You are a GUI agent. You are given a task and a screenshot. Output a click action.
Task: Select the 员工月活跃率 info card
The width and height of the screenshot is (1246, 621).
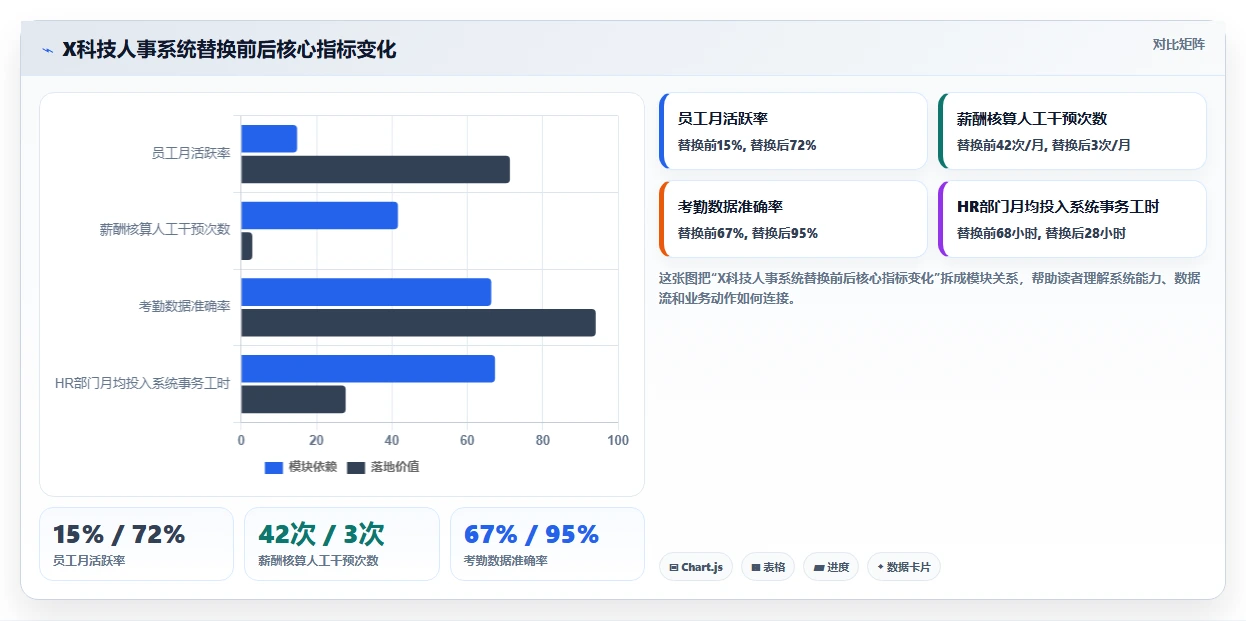[793, 131]
